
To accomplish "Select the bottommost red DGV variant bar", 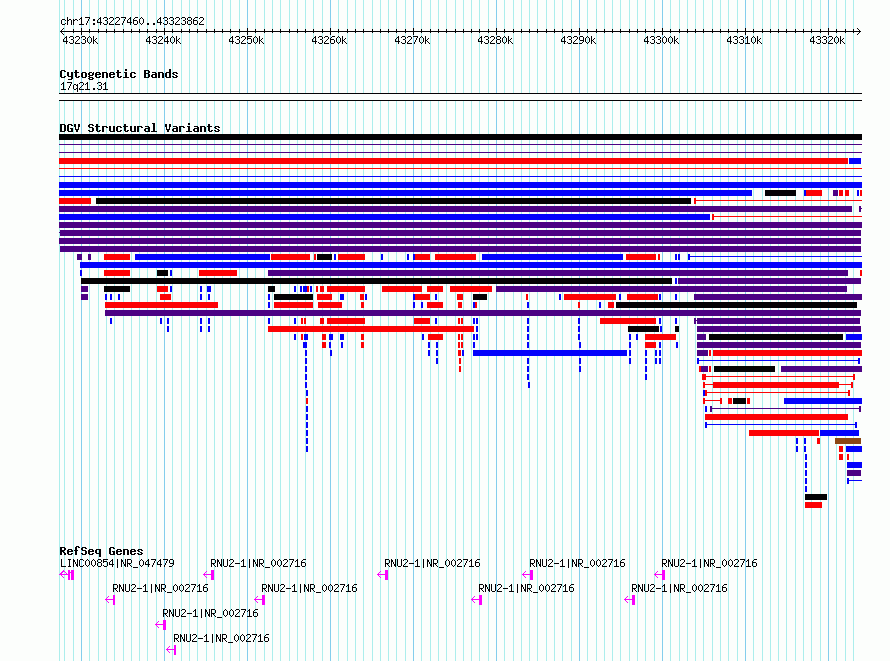I will [813, 505].
